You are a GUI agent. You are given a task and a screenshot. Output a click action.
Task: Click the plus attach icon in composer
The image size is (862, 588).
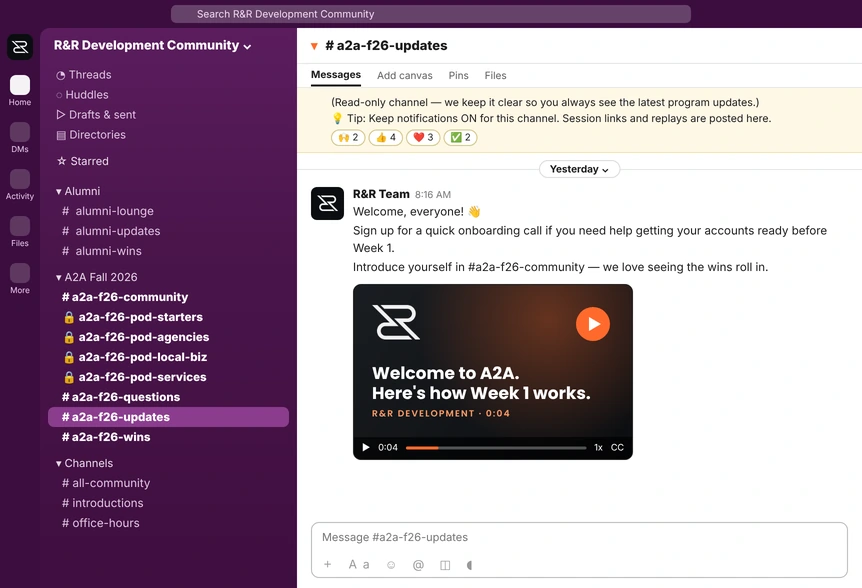click(328, 564)
